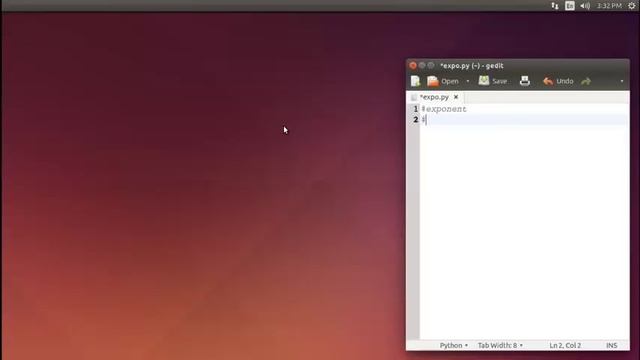This screenshot has width=640, height=360.
Task: Maximize the gedit window
Action: pos(431,65)
